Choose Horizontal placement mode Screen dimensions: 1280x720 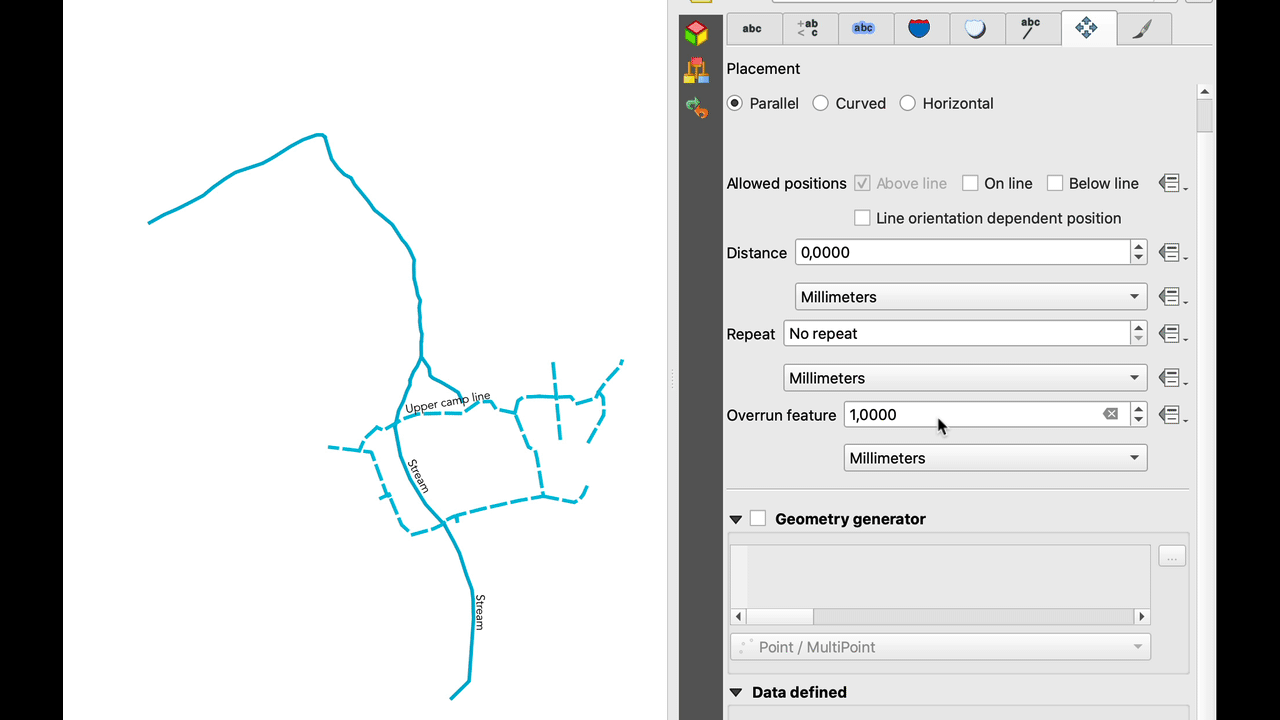(908, 103)
